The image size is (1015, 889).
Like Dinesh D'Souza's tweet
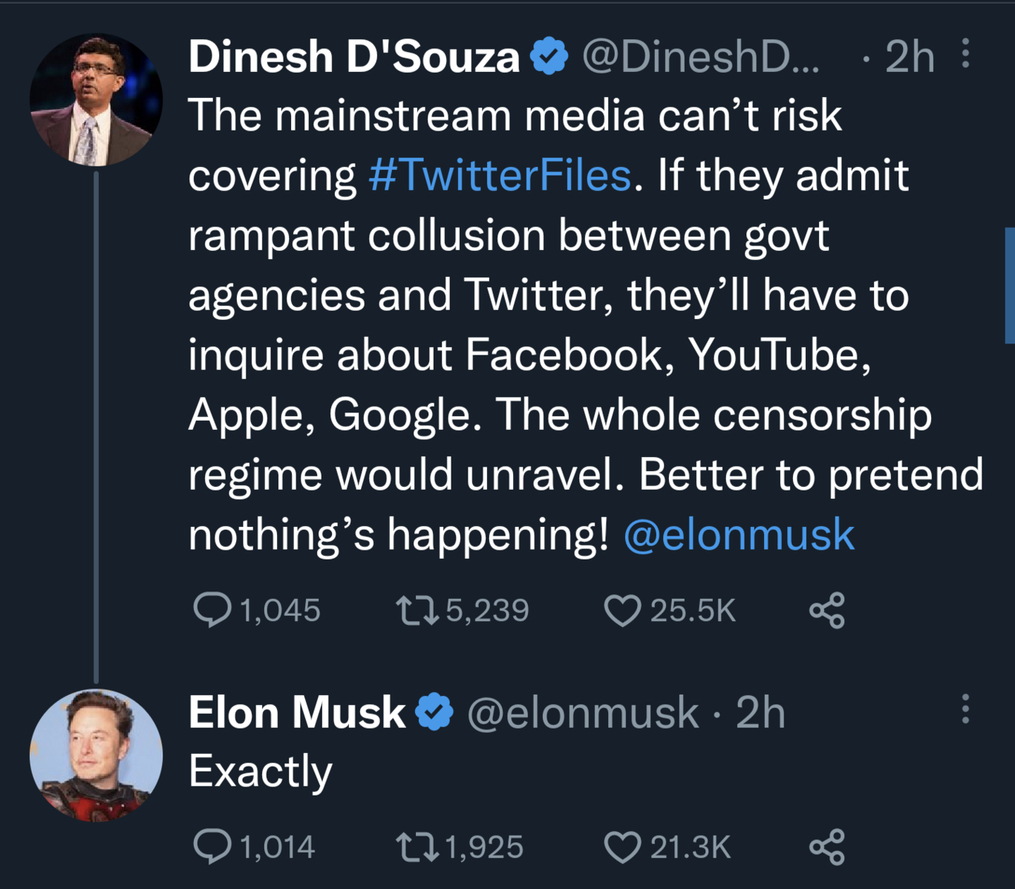click(622, 610)
